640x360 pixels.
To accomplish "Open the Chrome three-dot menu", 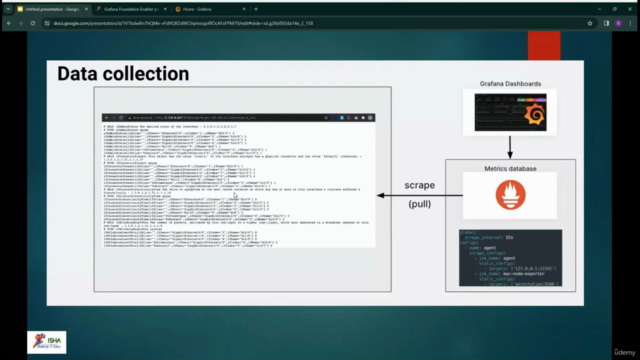I will point(631,23).
